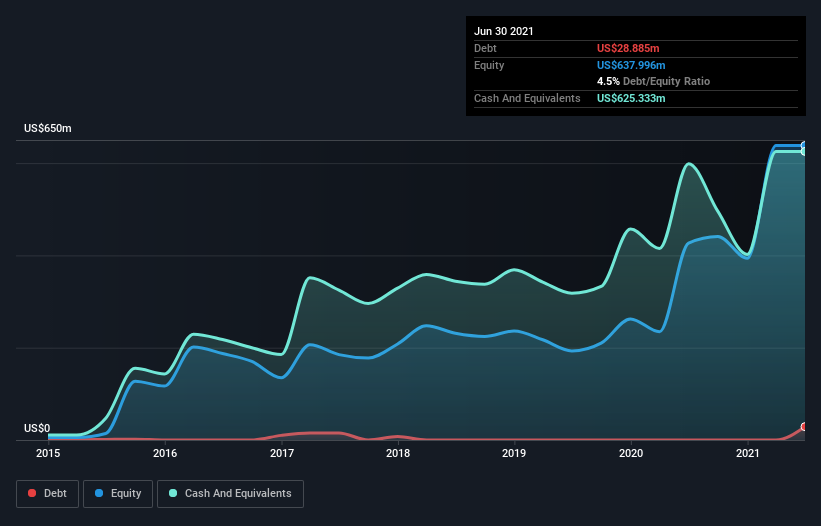The height and width of the screenshot is (526, 821).
Task: Click the blue Equity endpoint marker
Action: [x=804, y=146]
